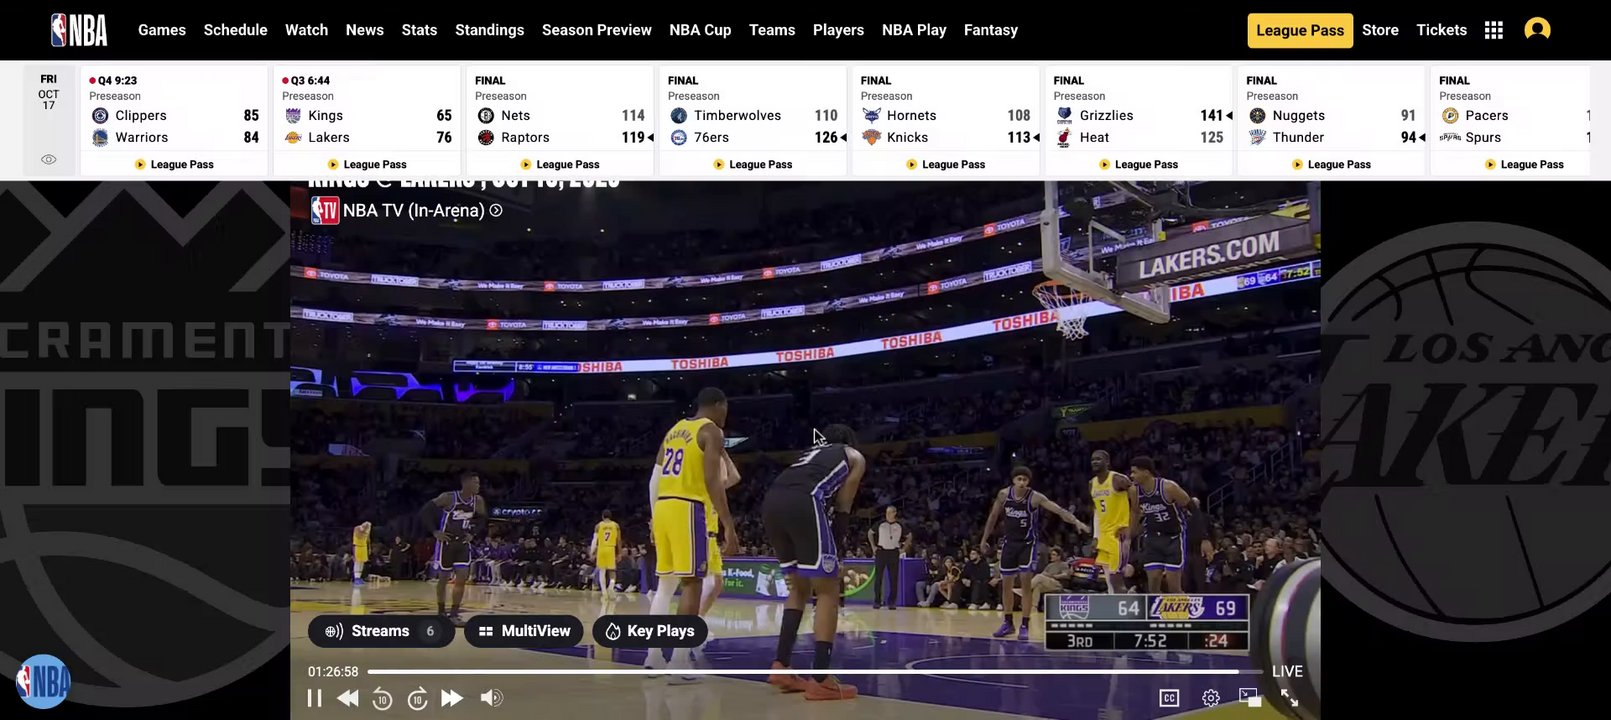Click the round NBA badge bottom-left

[x=43, y=682]
